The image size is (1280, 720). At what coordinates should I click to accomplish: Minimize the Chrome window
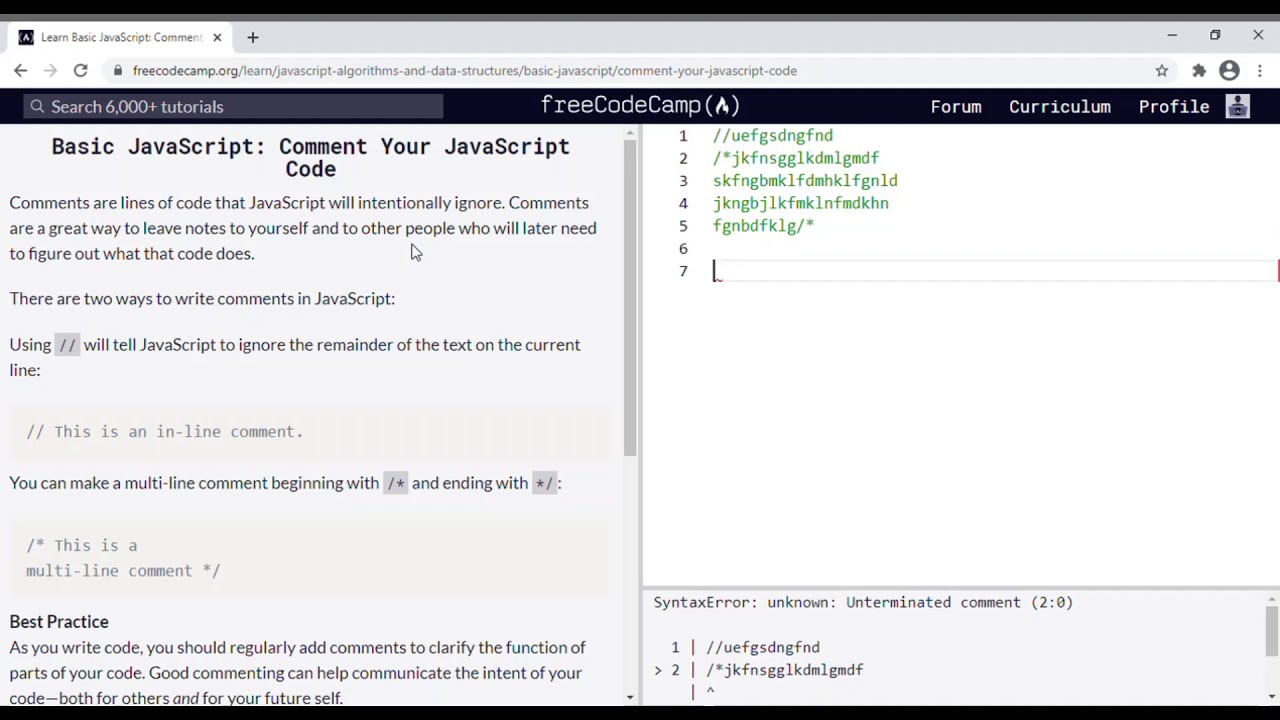pos(1172,36)
